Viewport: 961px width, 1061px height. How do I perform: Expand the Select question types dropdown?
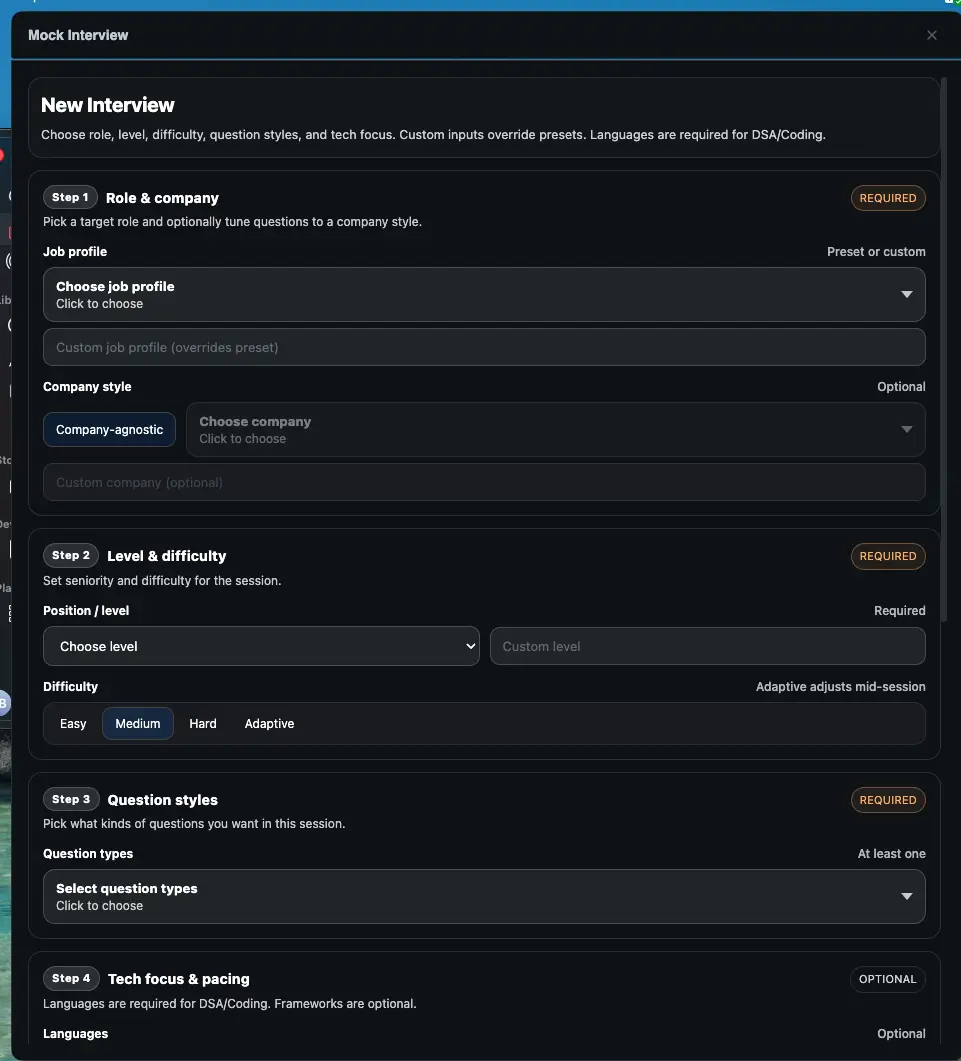pos(483,896)
